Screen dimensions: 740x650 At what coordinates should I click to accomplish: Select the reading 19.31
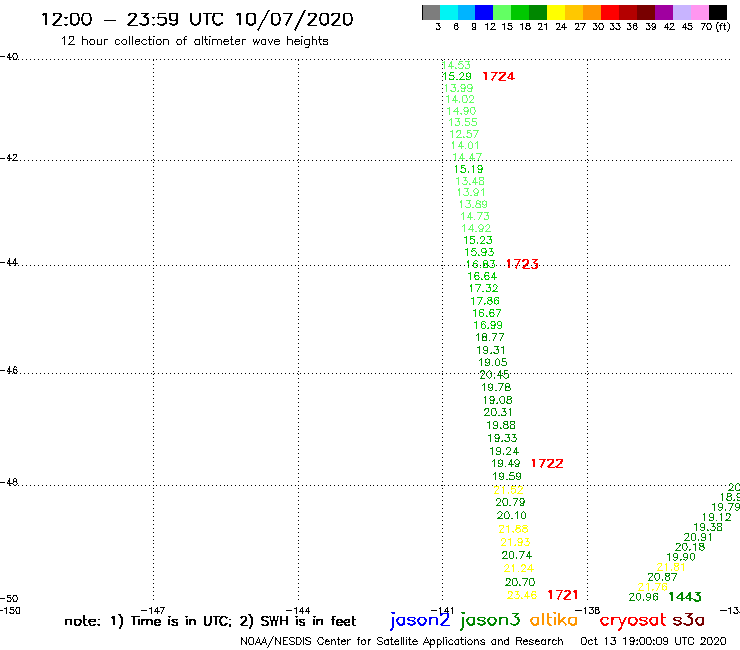491,350
